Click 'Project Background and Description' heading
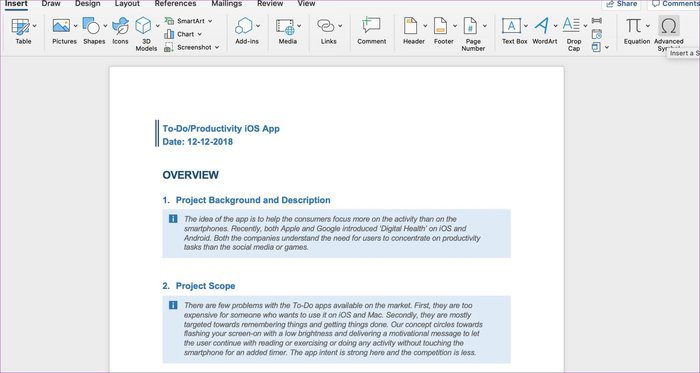700x373 pixels. 253,200
